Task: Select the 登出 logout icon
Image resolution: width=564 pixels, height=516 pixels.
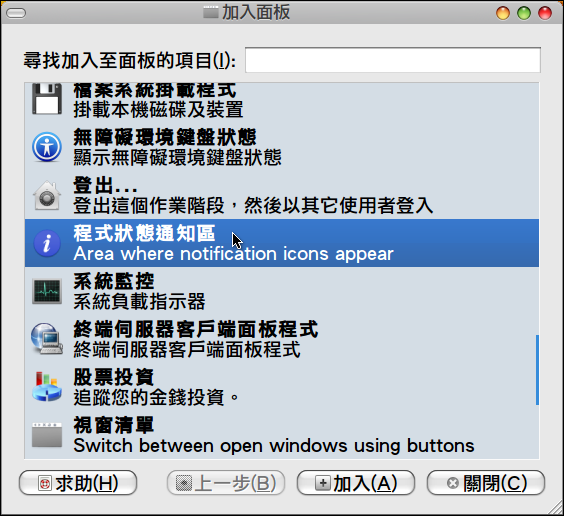Action: point(47,195)
